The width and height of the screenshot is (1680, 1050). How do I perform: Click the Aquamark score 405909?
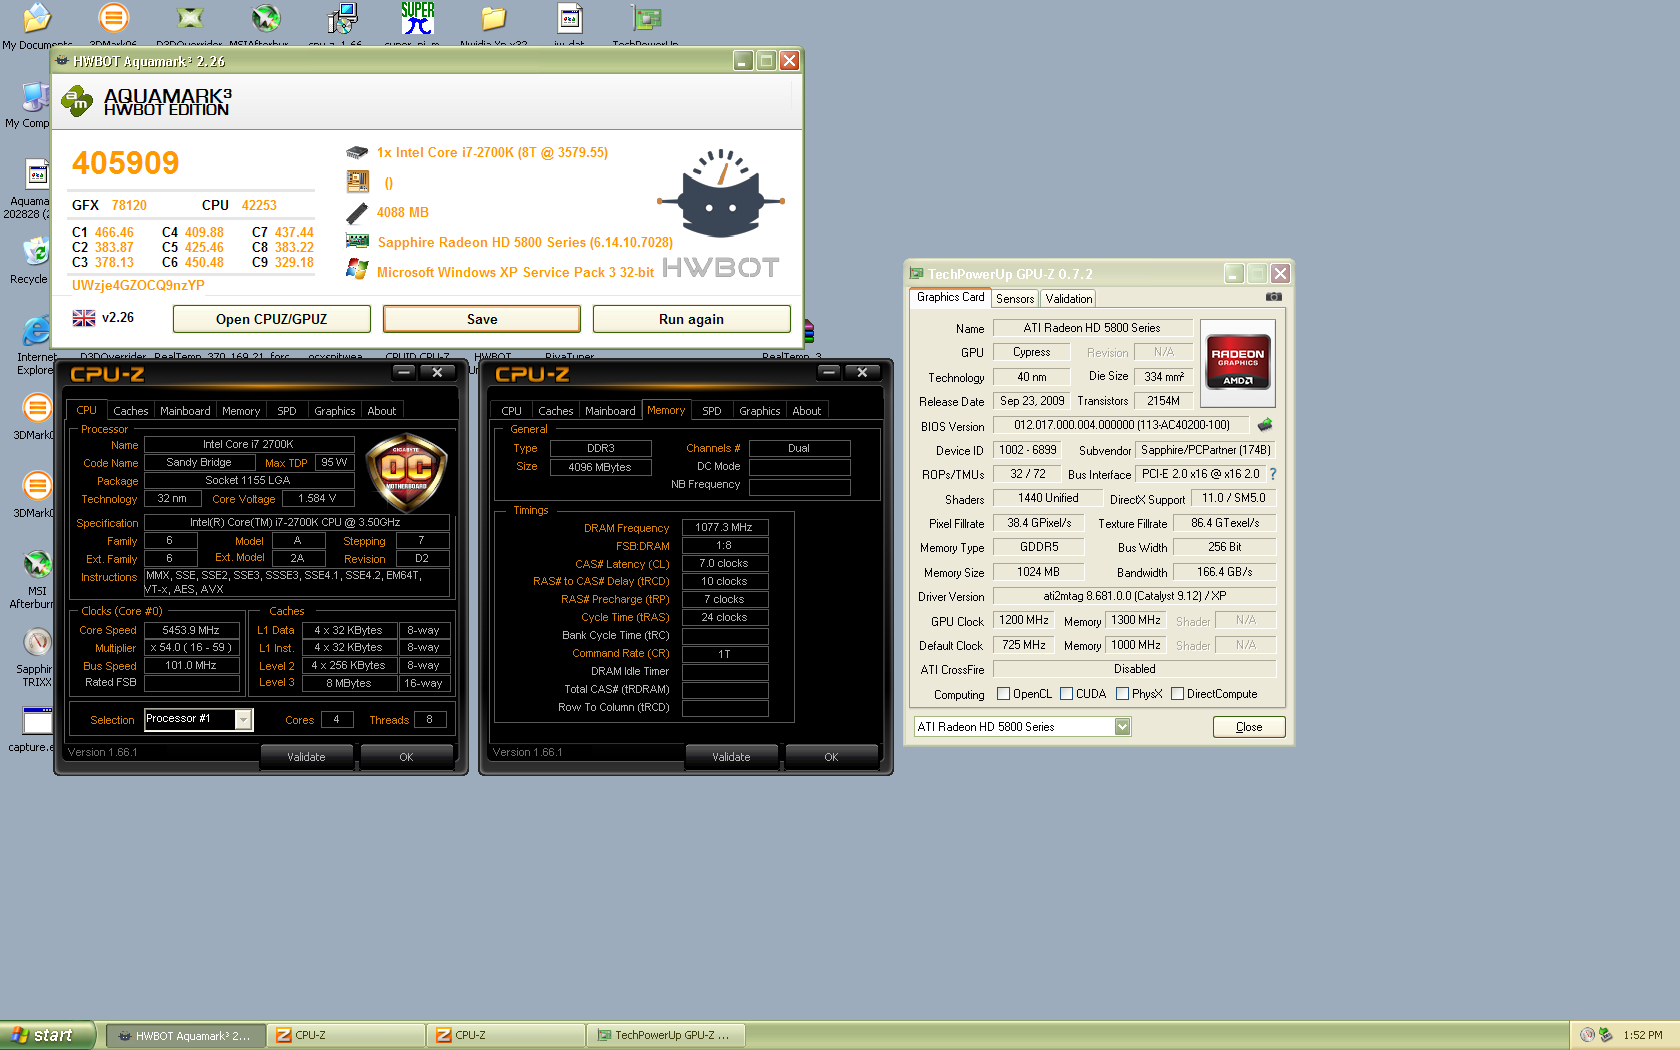(126, 163)
